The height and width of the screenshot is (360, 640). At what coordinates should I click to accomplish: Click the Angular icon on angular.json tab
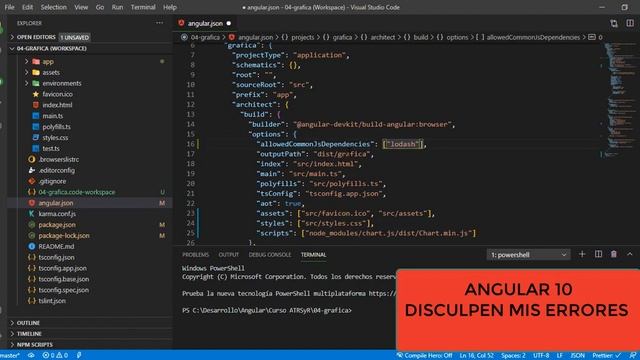coord(181,23)
